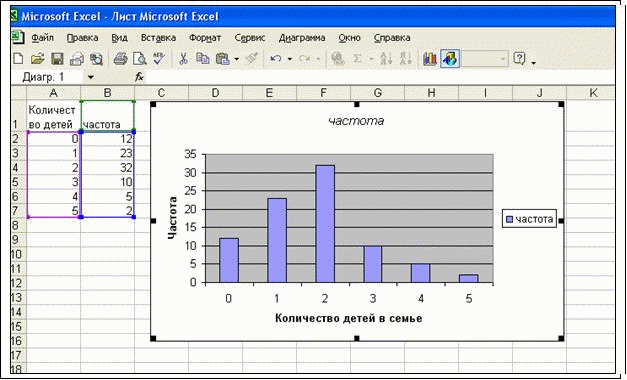This screenshot has height=380, width=627.
Task: Click the Sort Descending icon
Action: click(x=406, y=59)
